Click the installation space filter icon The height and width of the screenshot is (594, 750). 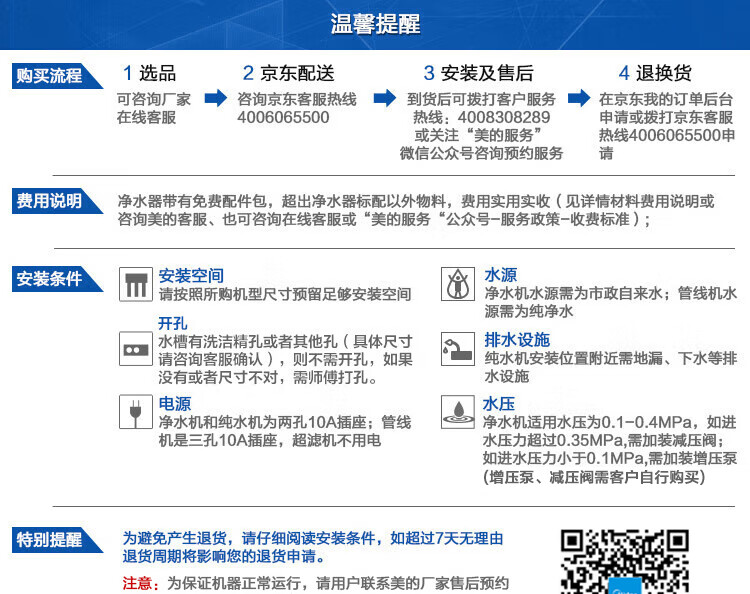[136, 284]
